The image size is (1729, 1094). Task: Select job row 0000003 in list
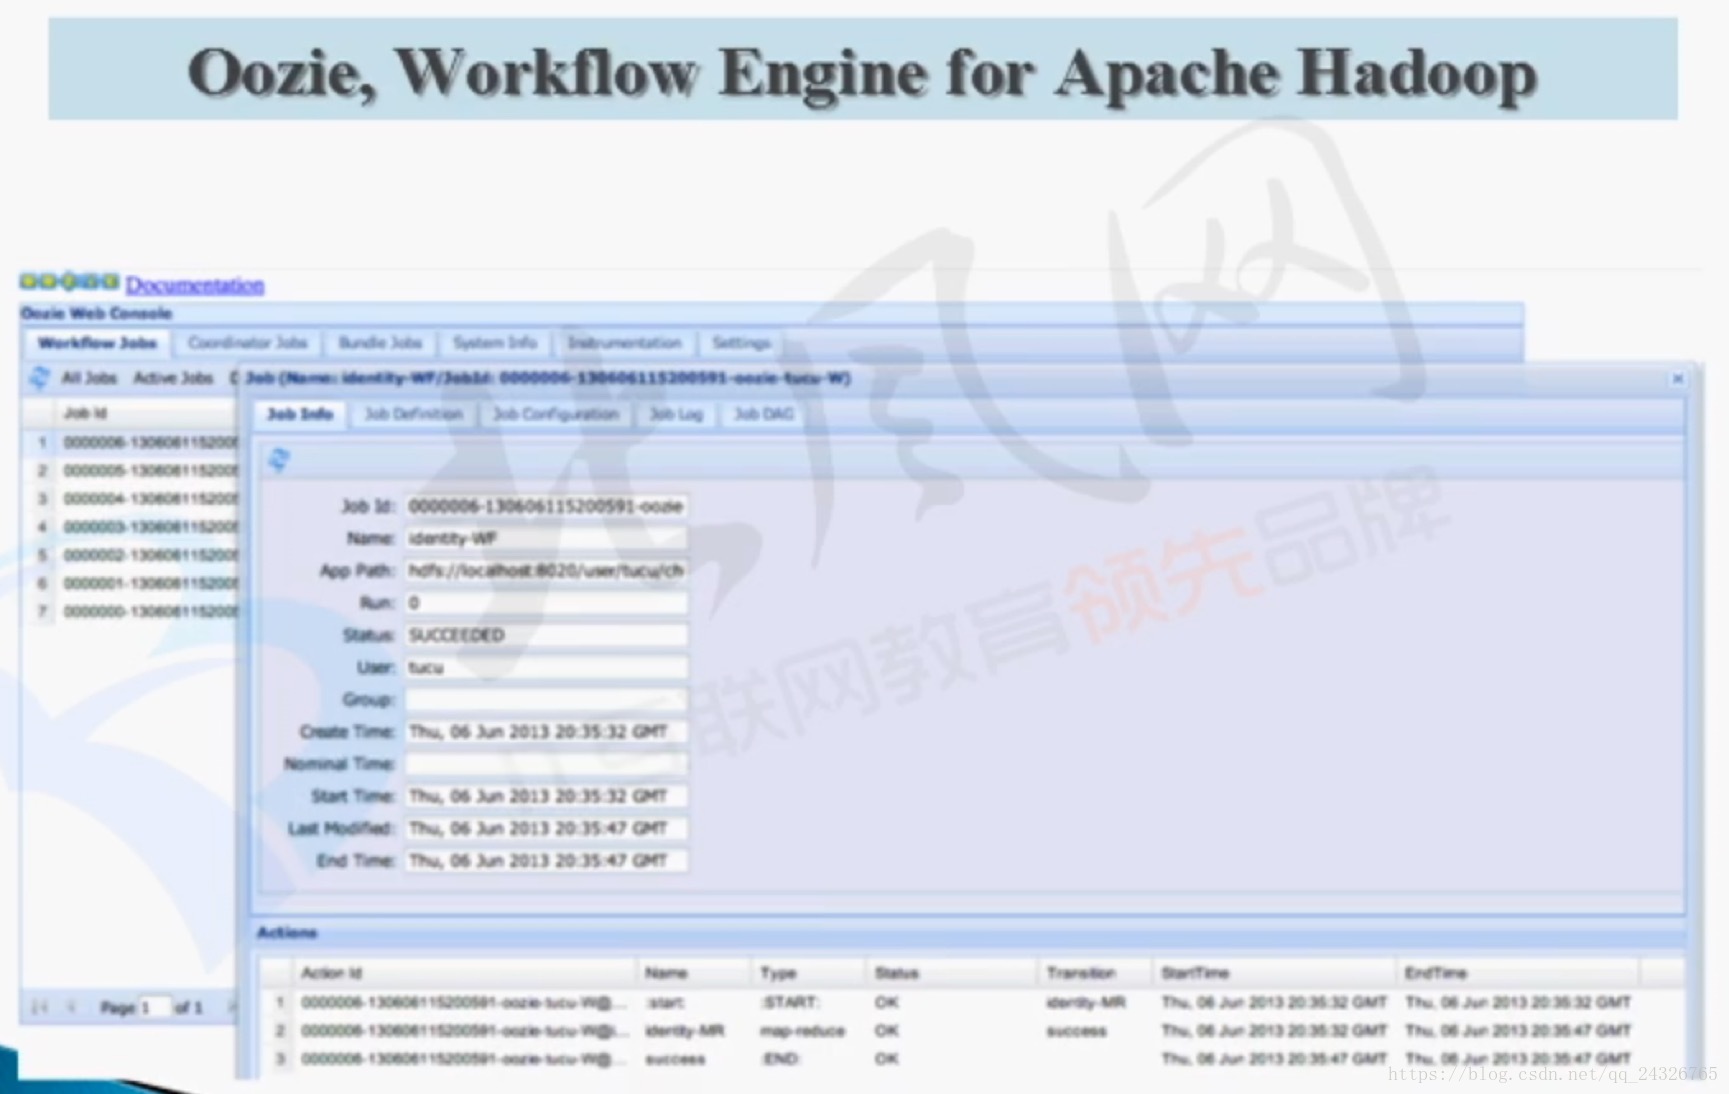coord(130,526)
